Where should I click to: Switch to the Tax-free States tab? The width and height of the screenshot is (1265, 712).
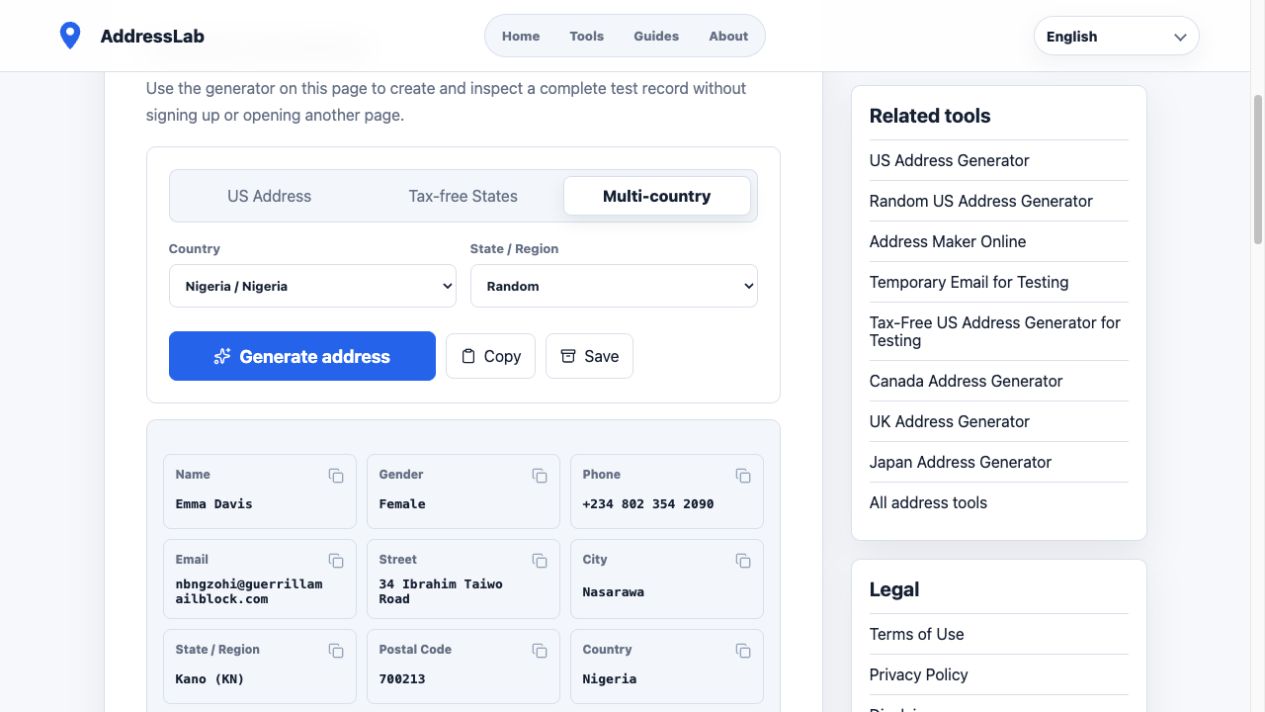tap(463, 196)
